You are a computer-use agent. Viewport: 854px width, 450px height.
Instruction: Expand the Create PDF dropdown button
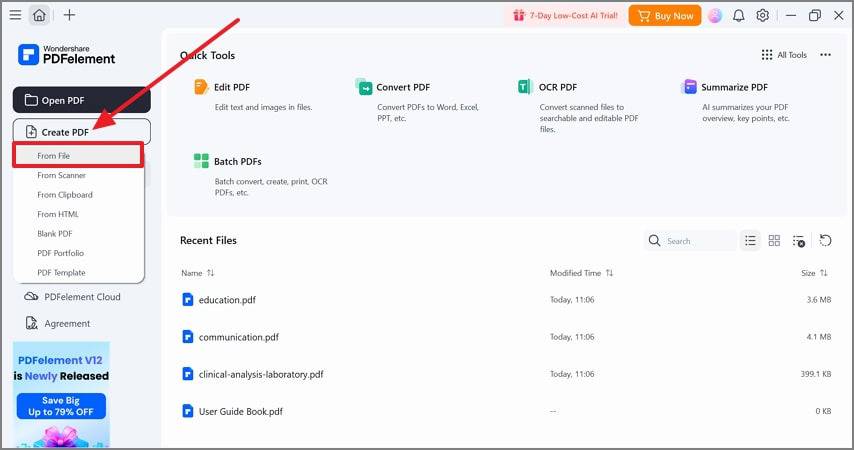pyautogui.click(x=82, y=132)
